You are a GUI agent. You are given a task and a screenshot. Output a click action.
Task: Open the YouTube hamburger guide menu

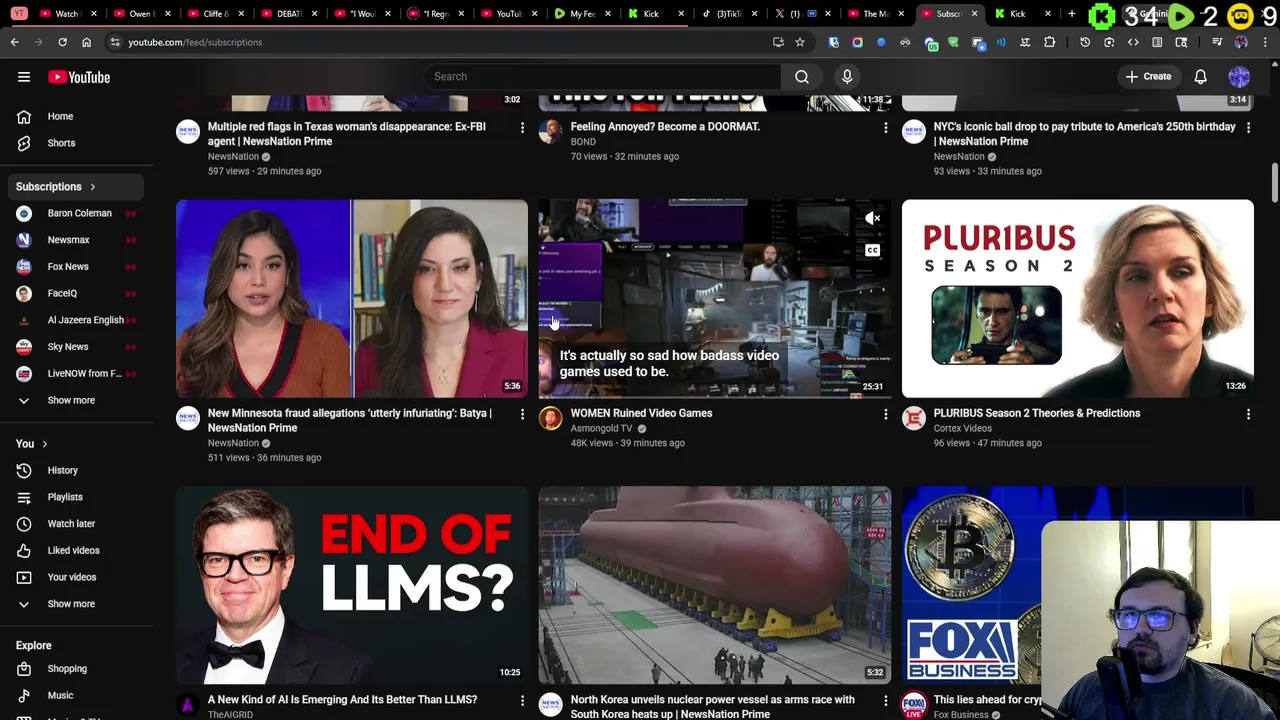[x=24, y=77]
